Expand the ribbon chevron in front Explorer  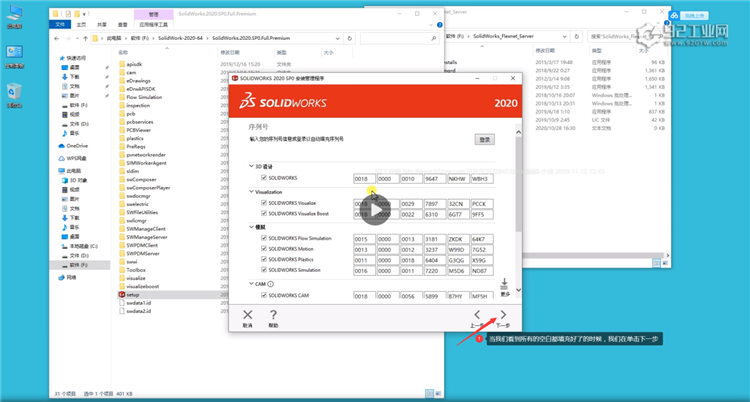click(x=433, y=24)
